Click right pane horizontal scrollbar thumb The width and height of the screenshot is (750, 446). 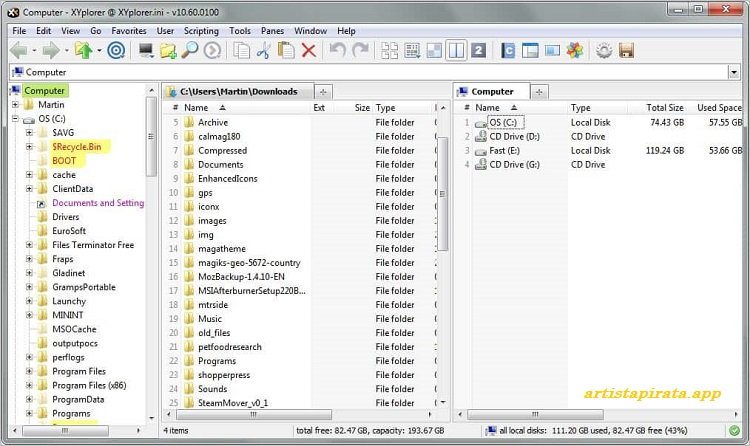click(x=535, y=414)
